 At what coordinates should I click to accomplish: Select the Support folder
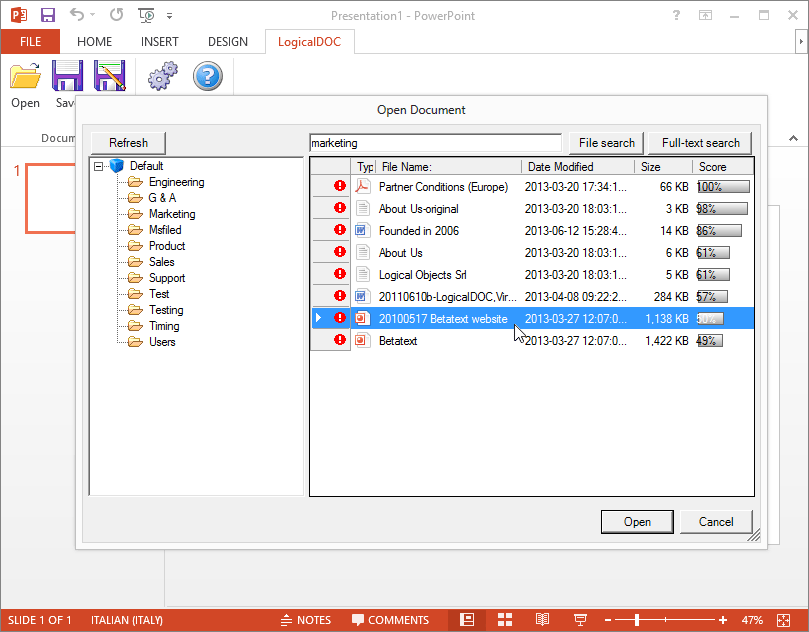(167, 278)
